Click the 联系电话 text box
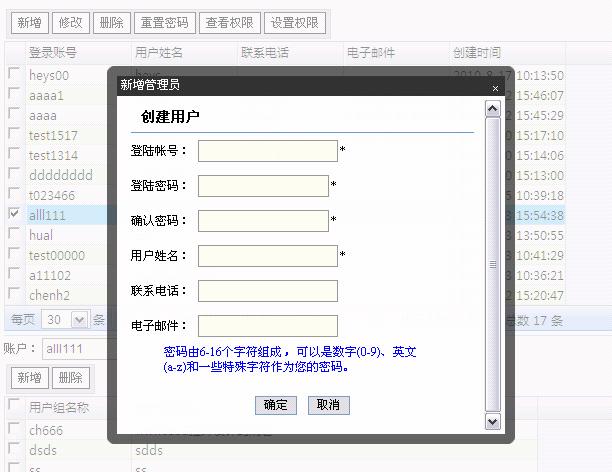 (268, 291)
